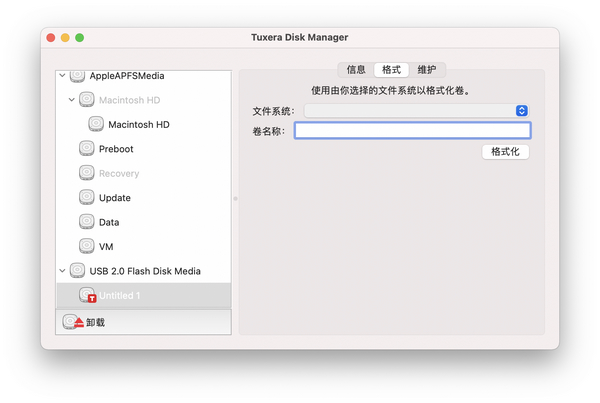The height and width of the screenshot is (403, 600).
Task: Switch to the 格式 tab
Action: pos(391,70)
